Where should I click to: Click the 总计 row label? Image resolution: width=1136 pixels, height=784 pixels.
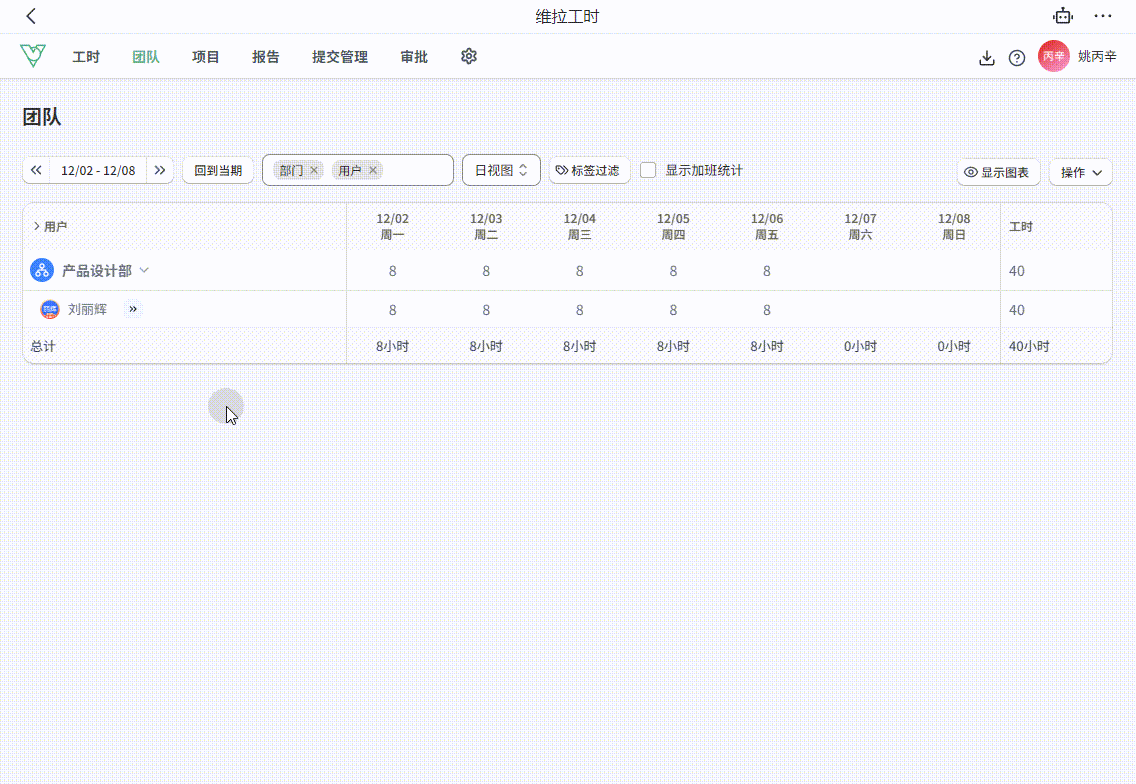tap(43, 346)
